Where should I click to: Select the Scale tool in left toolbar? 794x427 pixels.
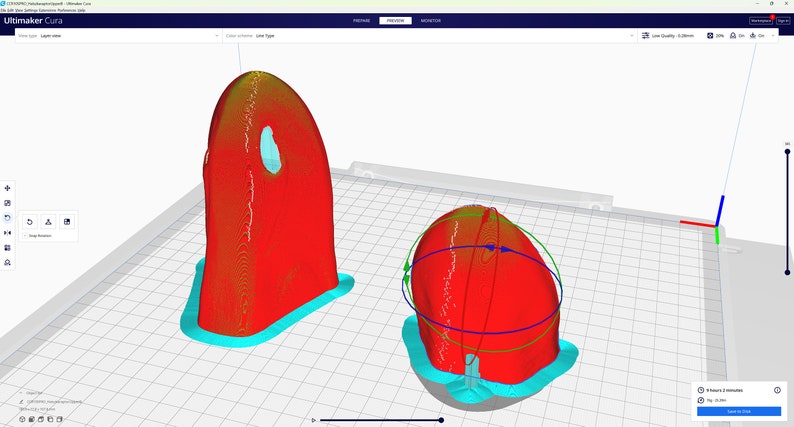(x=7, y=203)
